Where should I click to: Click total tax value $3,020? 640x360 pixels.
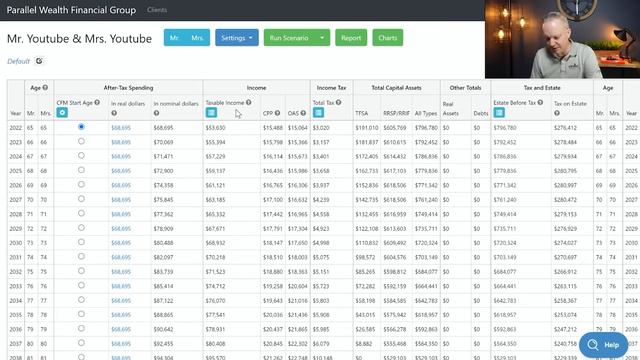[x=321, y=128]
